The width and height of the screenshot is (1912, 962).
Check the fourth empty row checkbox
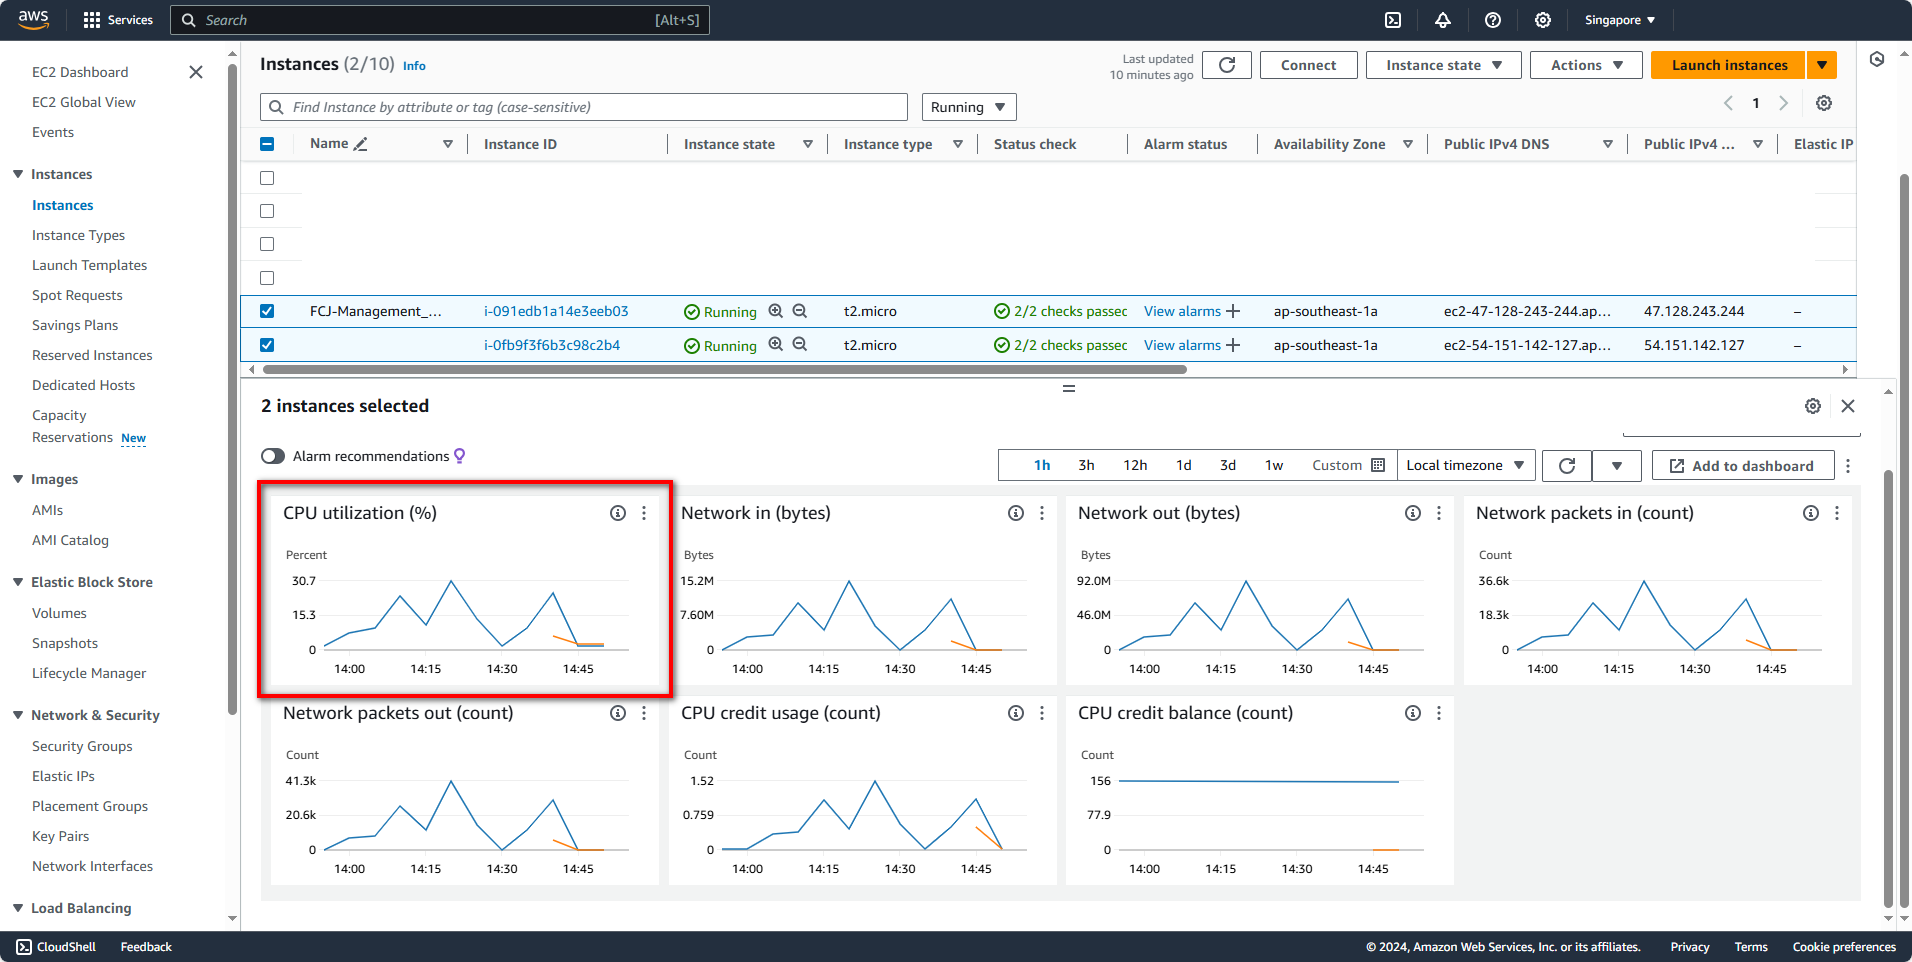267,278
